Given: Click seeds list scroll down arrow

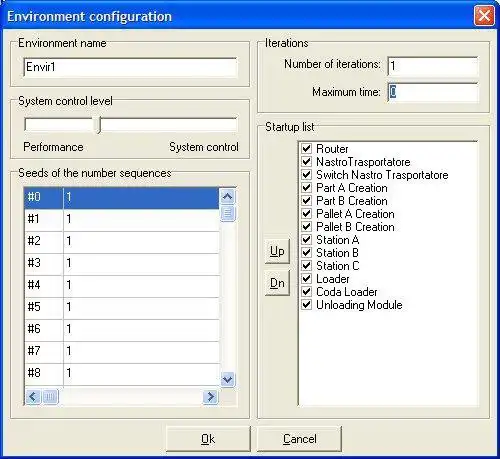Looking at the screenshot, I should [228, 379].
